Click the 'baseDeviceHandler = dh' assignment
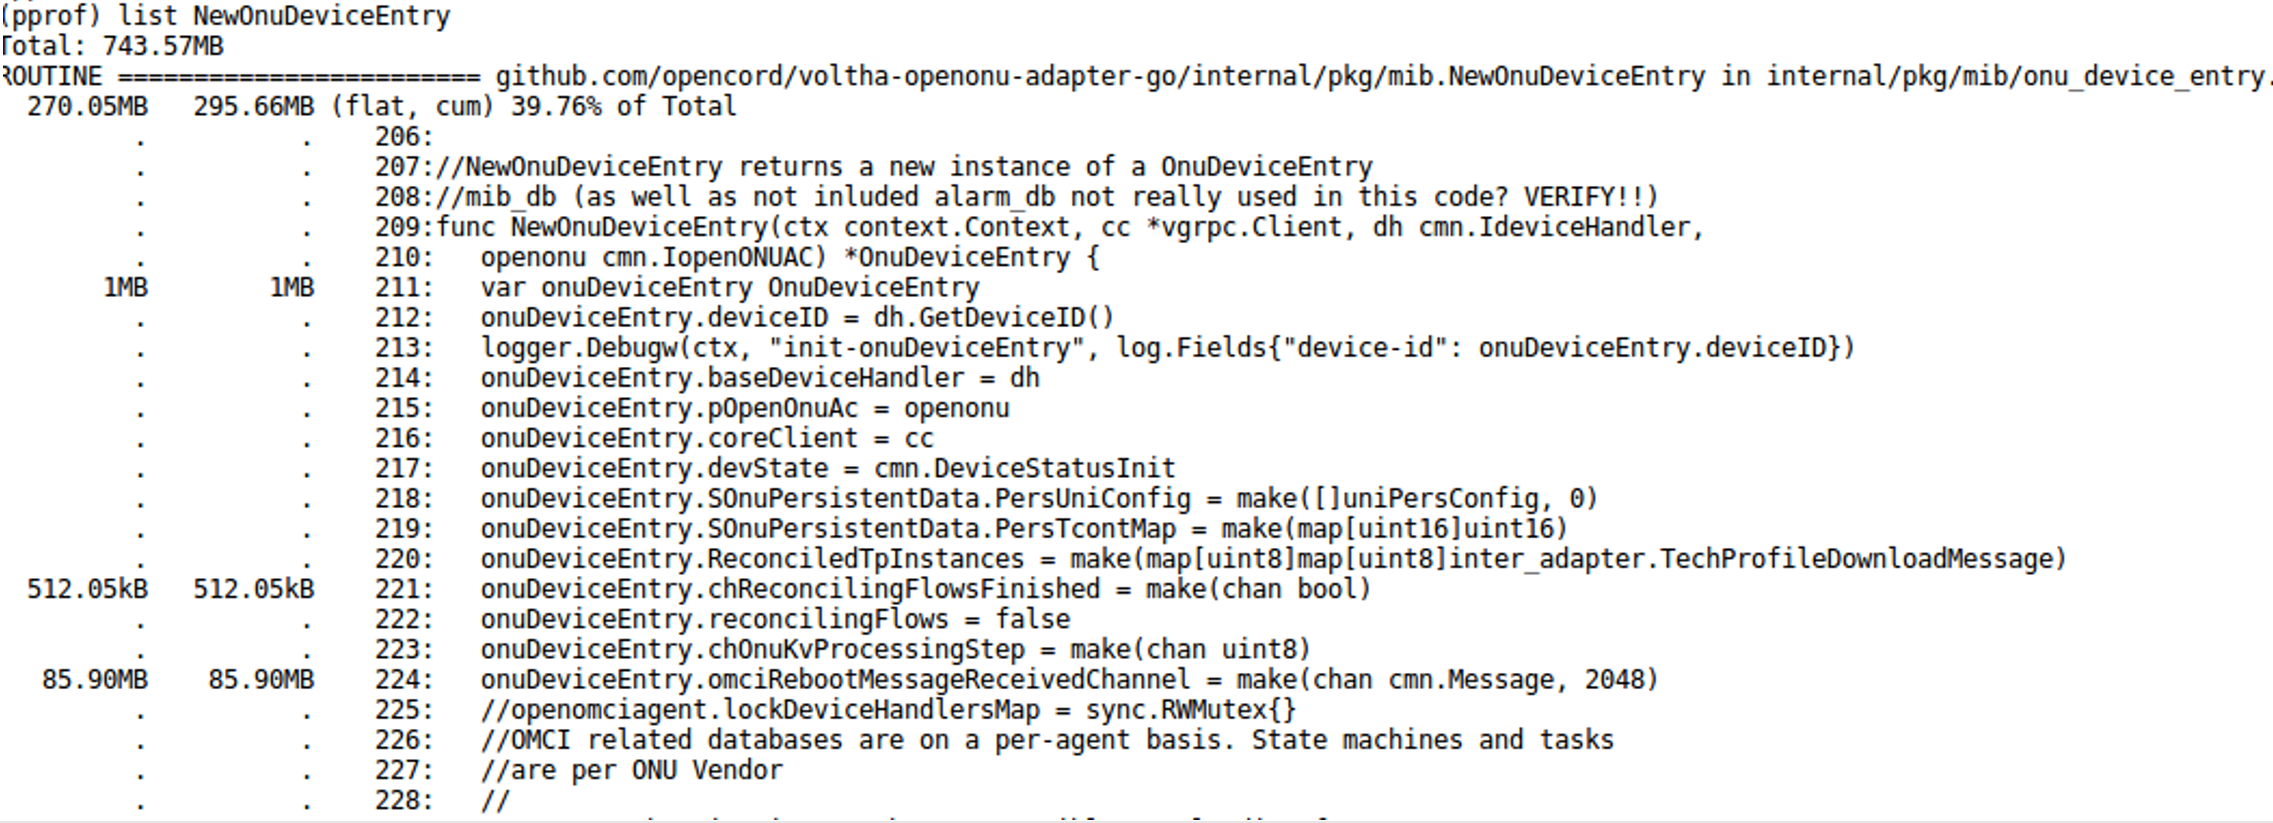Screen dimensions: 2273x823 coord(760,378)
